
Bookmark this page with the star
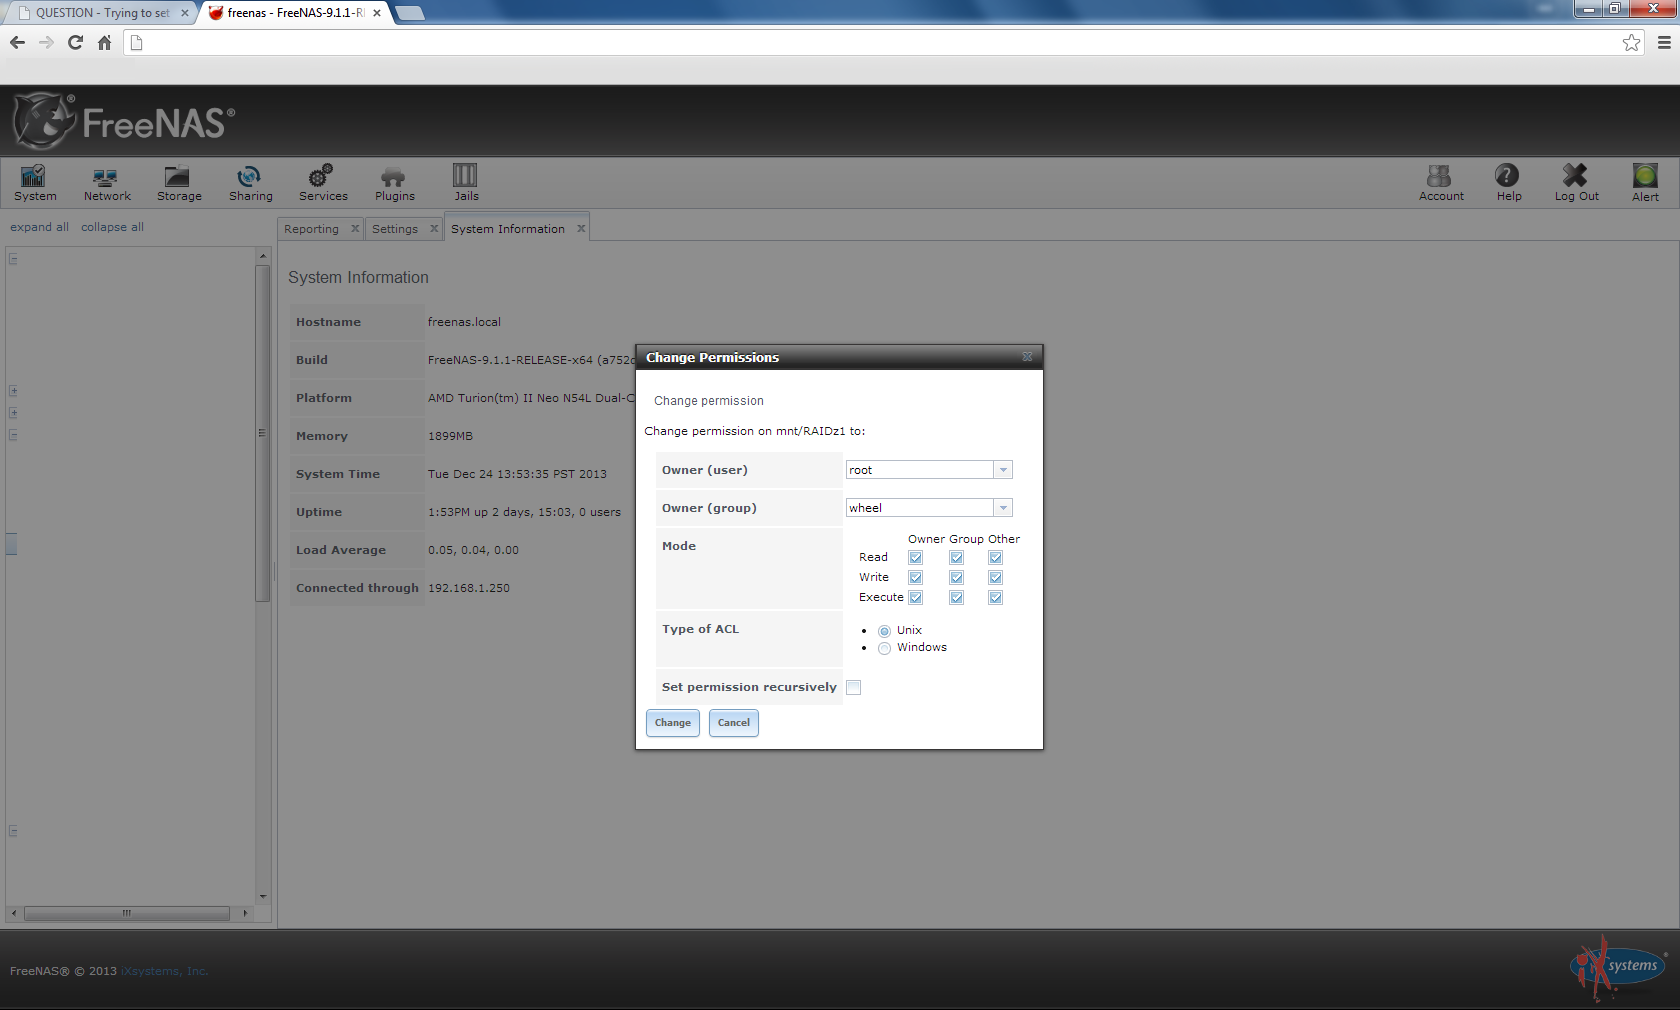[1631, 42]
